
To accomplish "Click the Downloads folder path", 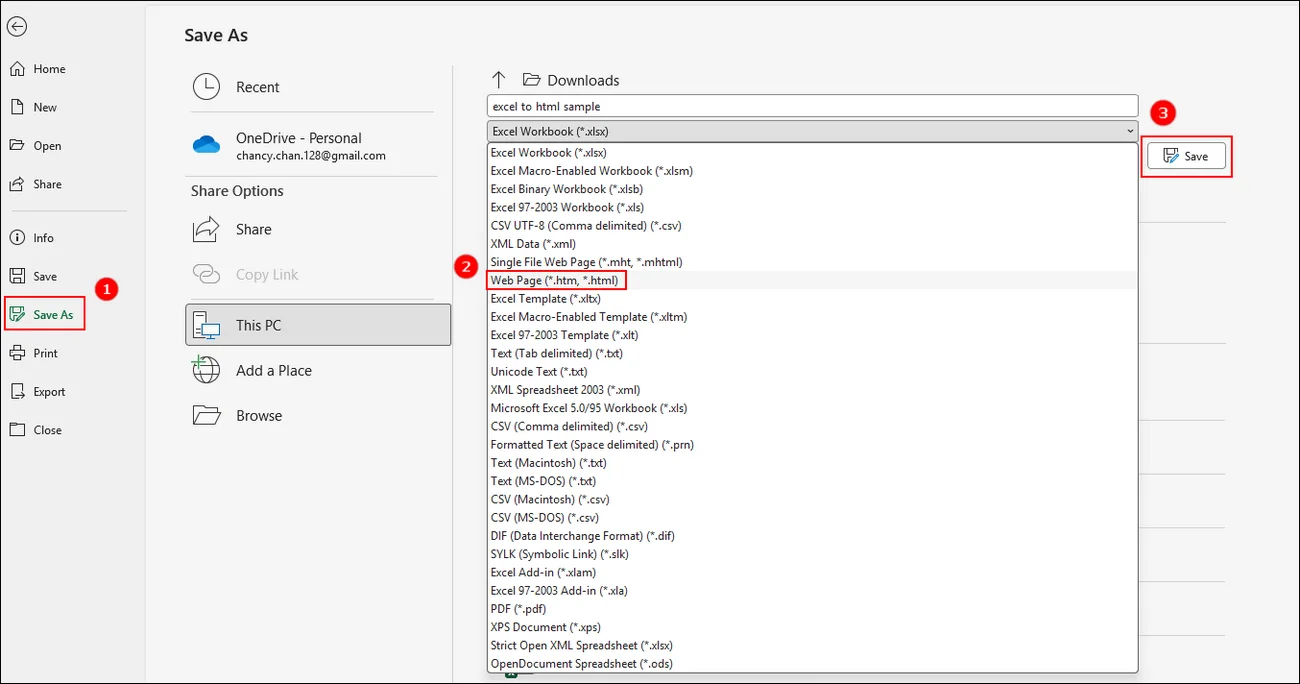I will pyautogui.click(x=571, y=80).
